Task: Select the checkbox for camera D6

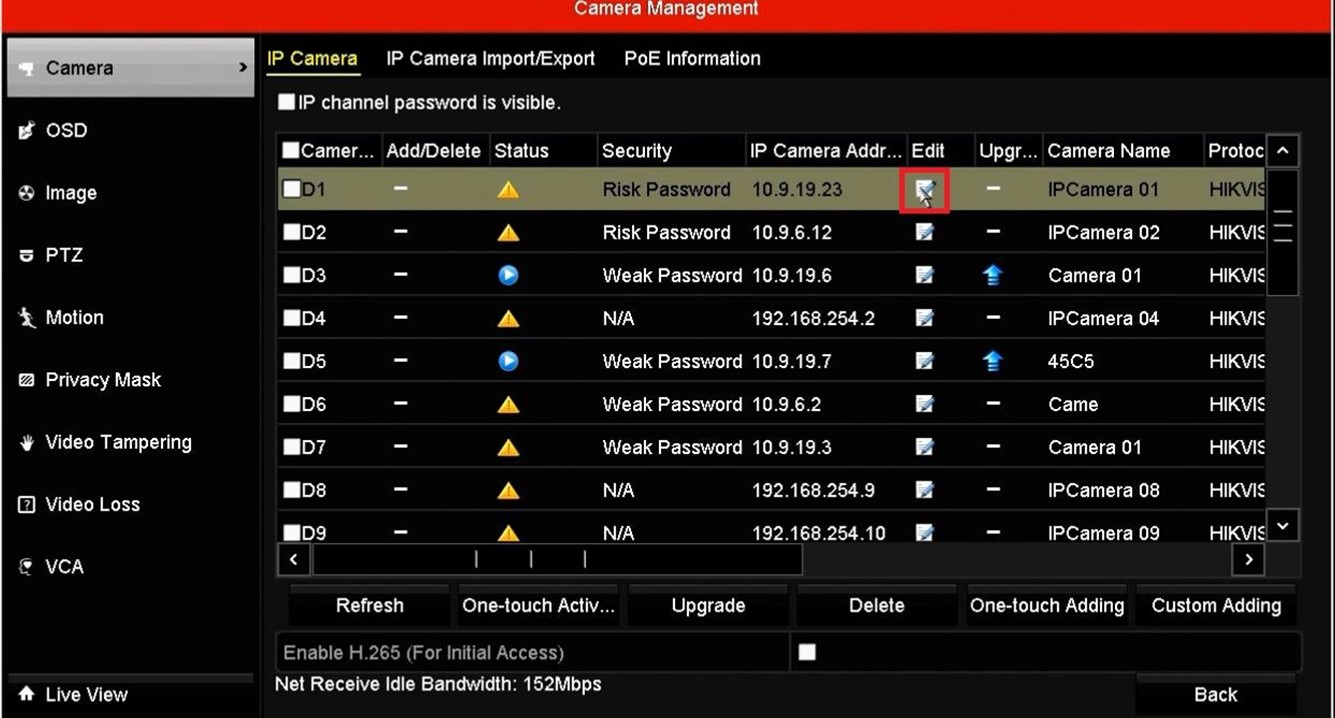Action: (x=291, y=404)
